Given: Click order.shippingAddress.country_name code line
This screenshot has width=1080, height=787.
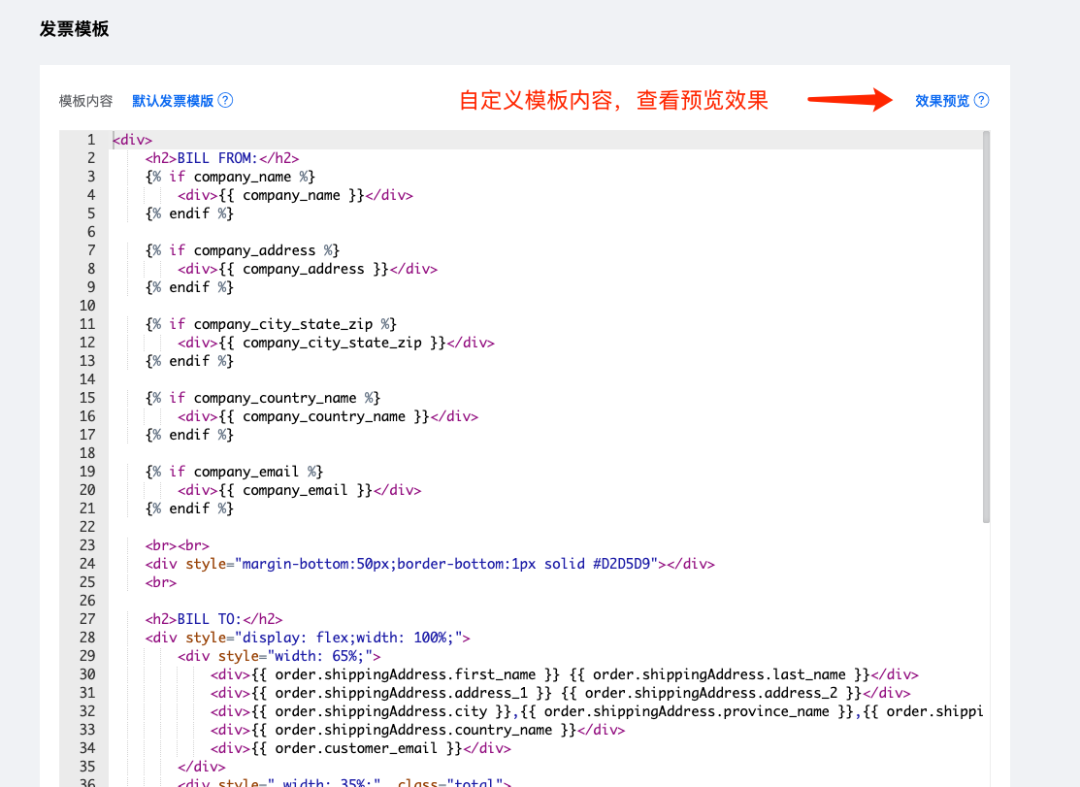Looking at the screenshot, I should pos(417,730).
